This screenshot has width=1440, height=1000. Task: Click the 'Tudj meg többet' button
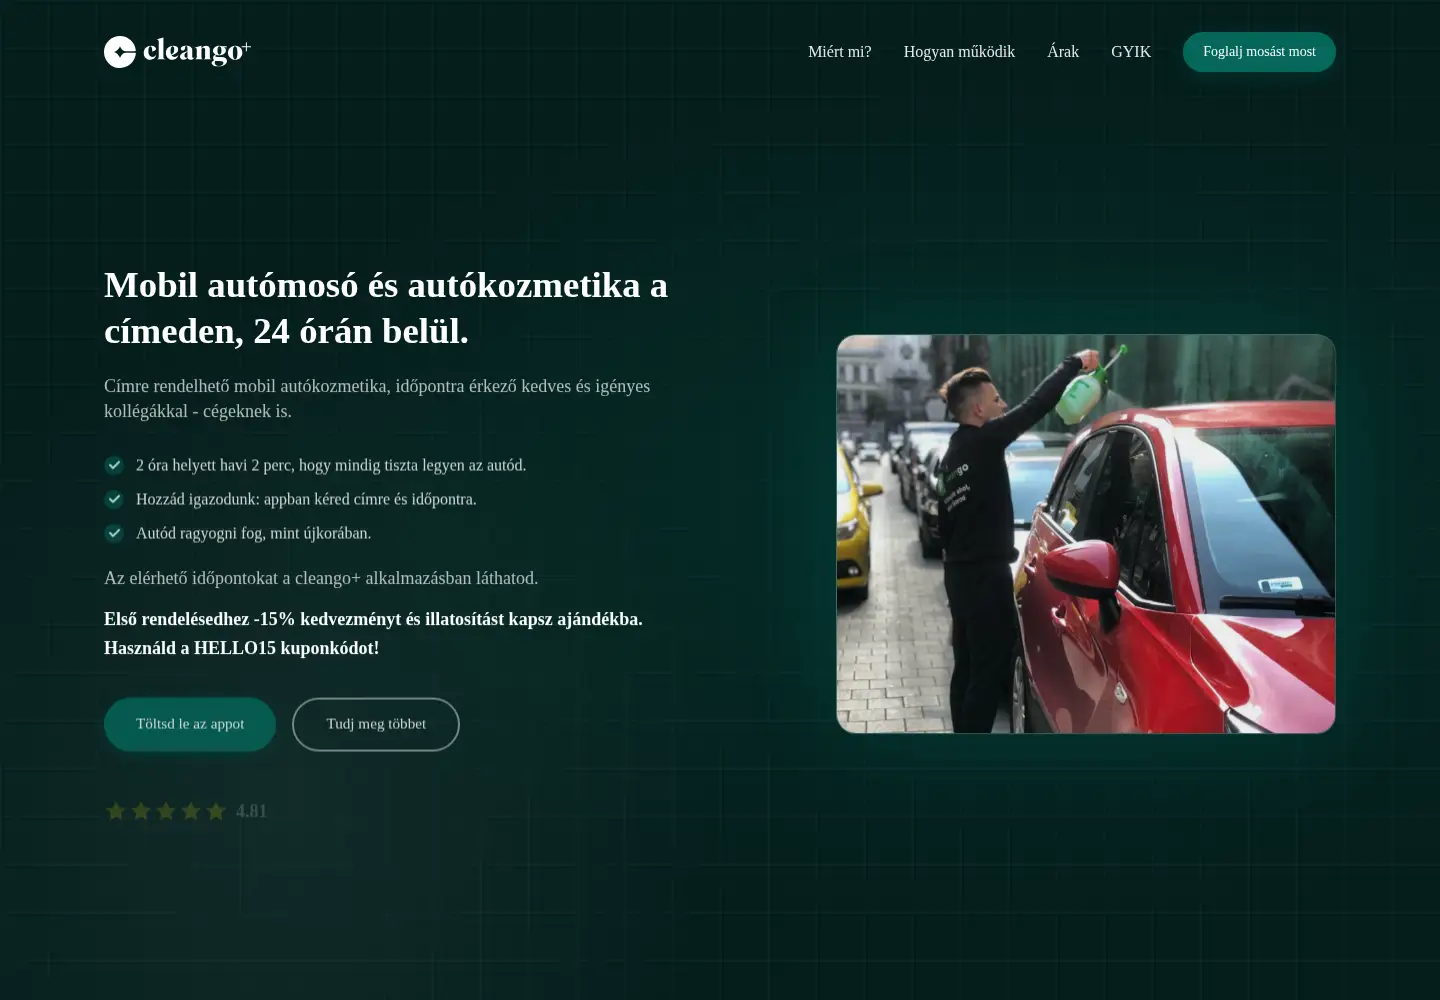[376, 724]
